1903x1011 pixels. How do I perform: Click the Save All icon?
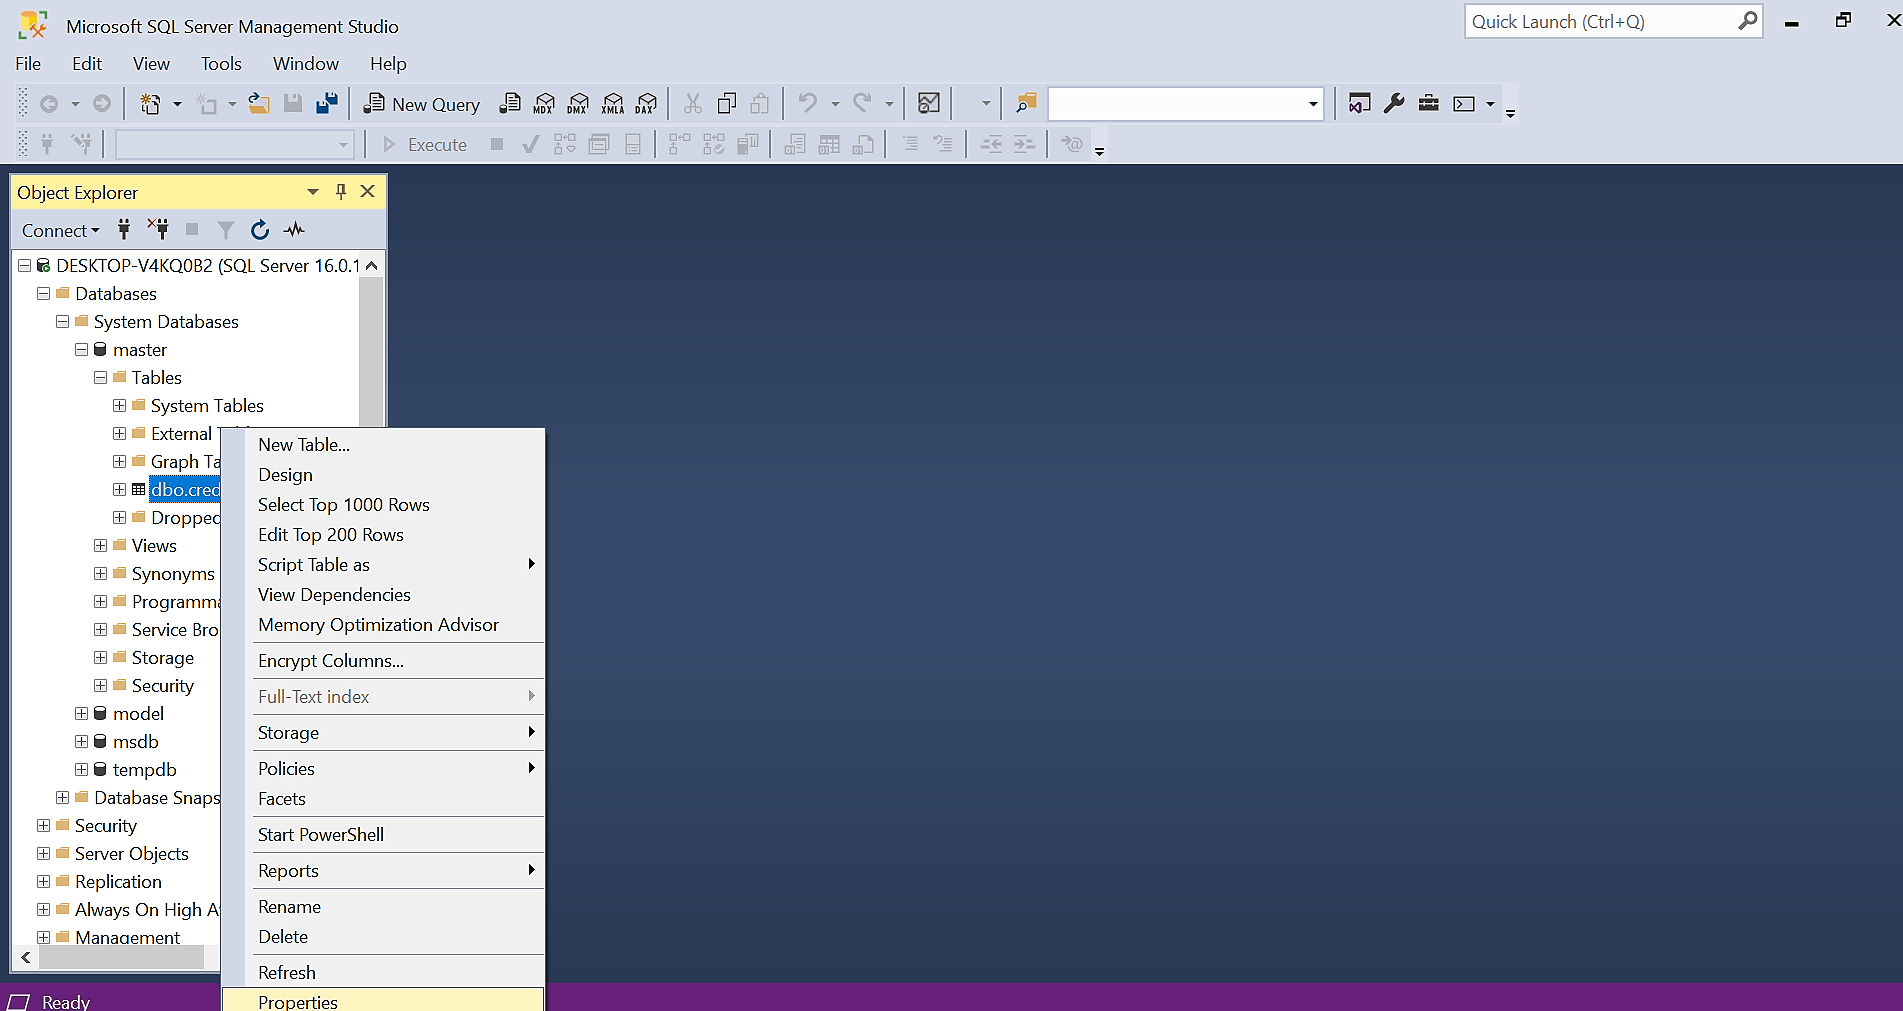327,103
